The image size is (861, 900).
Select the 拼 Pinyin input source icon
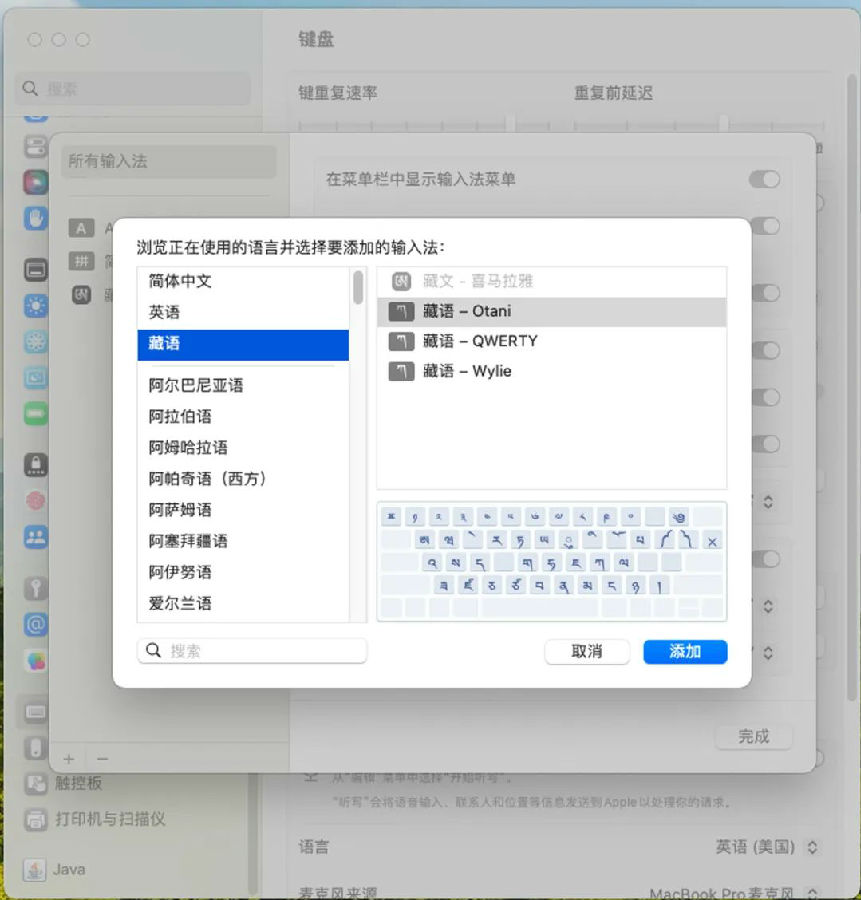[82, 262]
